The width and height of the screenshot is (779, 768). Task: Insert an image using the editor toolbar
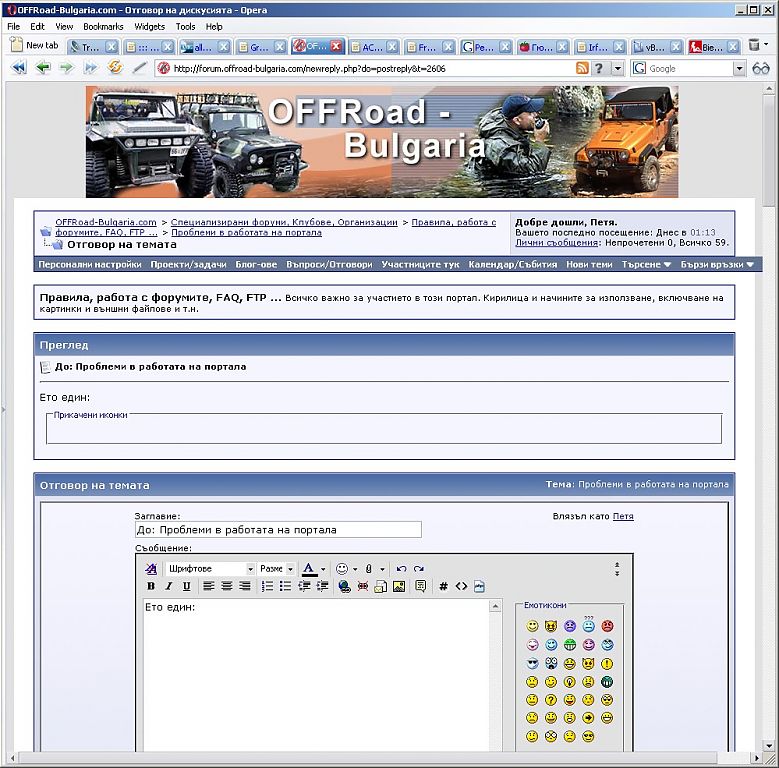[x=399, y=586]
